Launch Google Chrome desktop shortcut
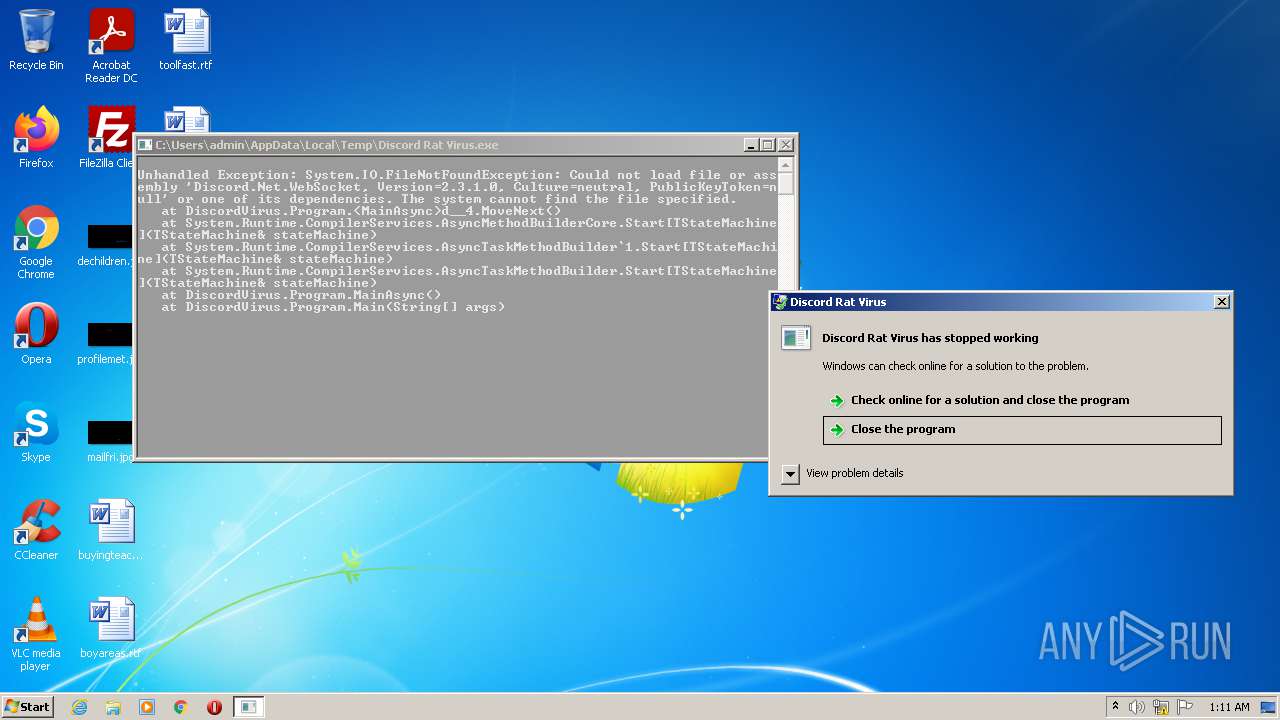This screenshot has height=720, width=1280. 36,242
